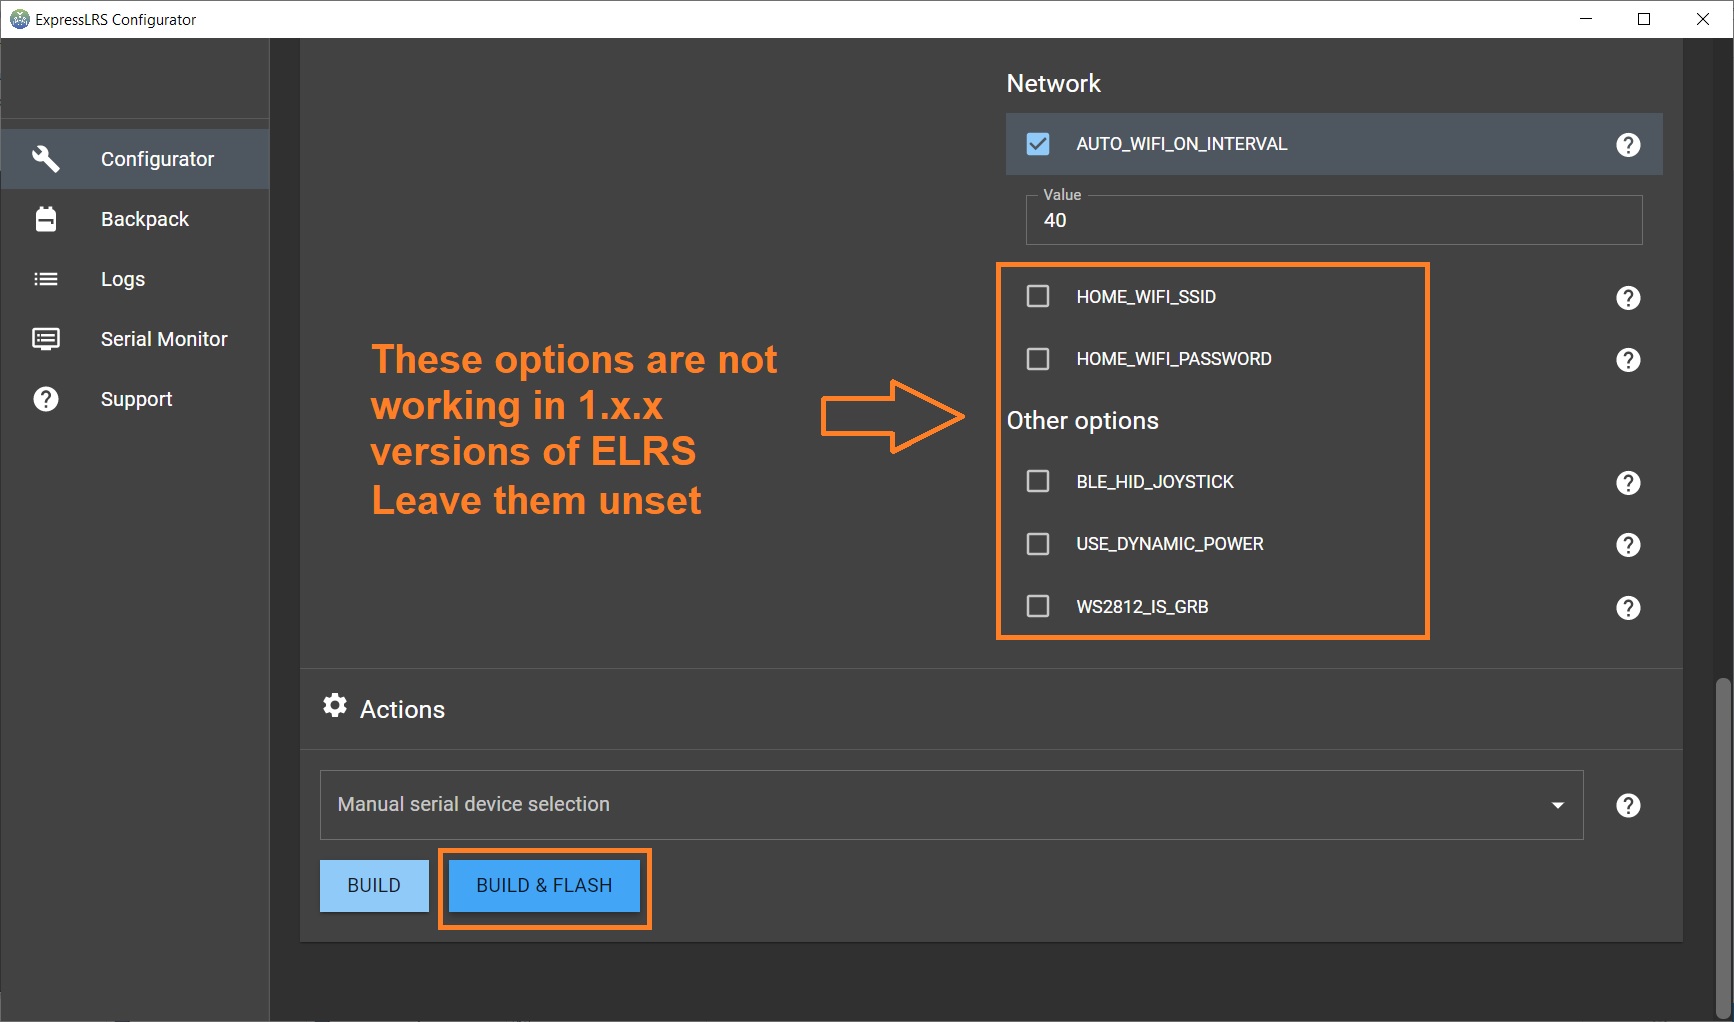Viewport: 1734px width, 1022px height.
Task: Enable the HOME_WIFI_PASSWORD checkbox
Action: (x=1038, y=359)
